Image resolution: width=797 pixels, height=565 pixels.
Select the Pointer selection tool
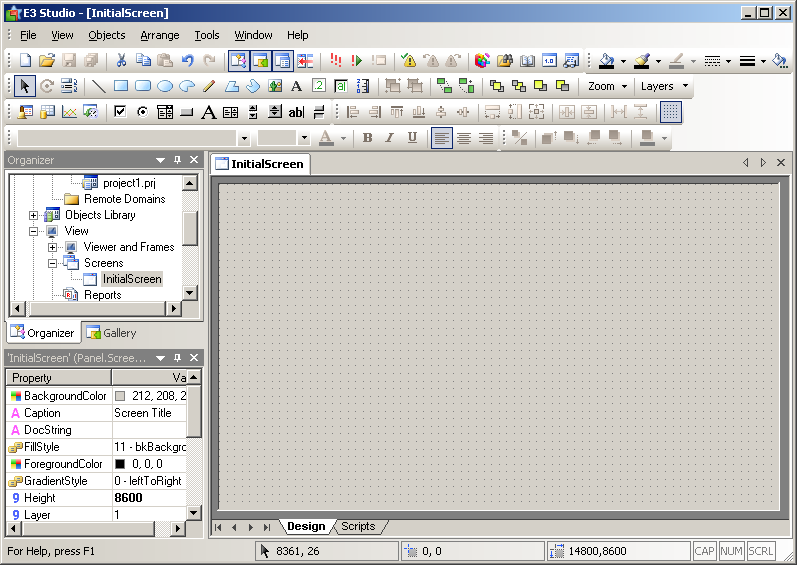pyautogui.click(x=25, y=86)
